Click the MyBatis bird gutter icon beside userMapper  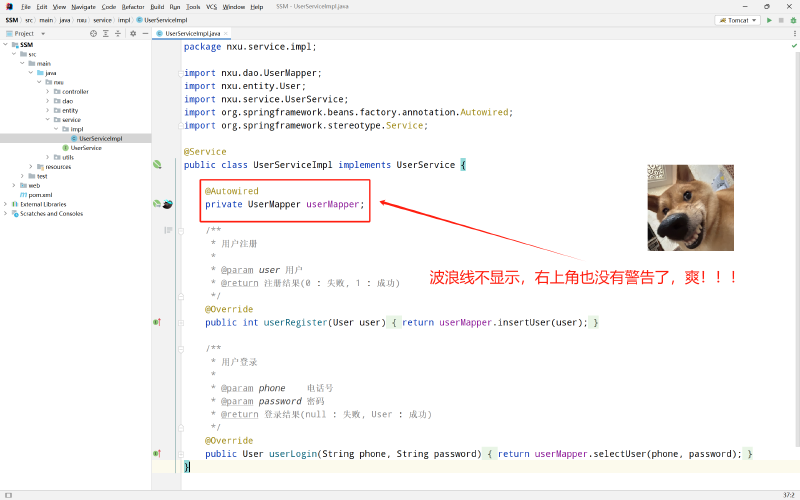pos(167,205)
